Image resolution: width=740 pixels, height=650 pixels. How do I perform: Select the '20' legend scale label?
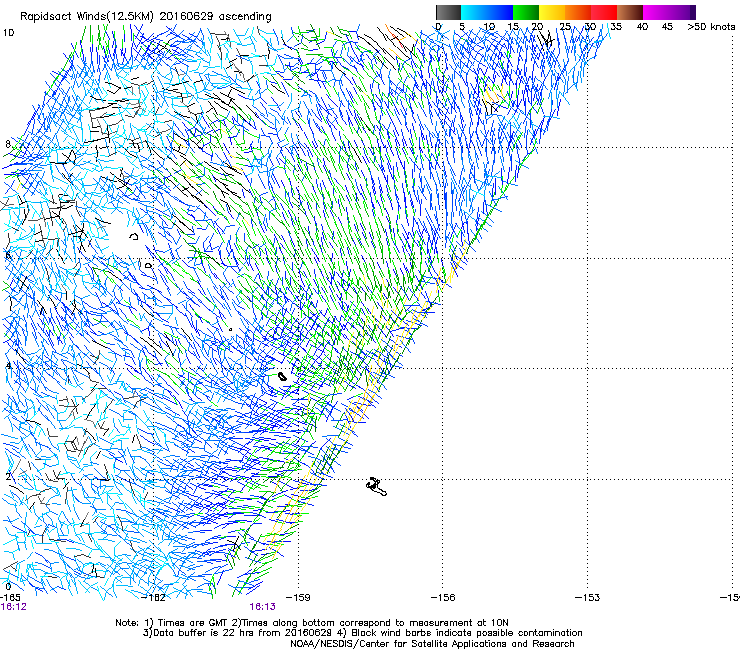pyautogui.click(x=537, y=26)
